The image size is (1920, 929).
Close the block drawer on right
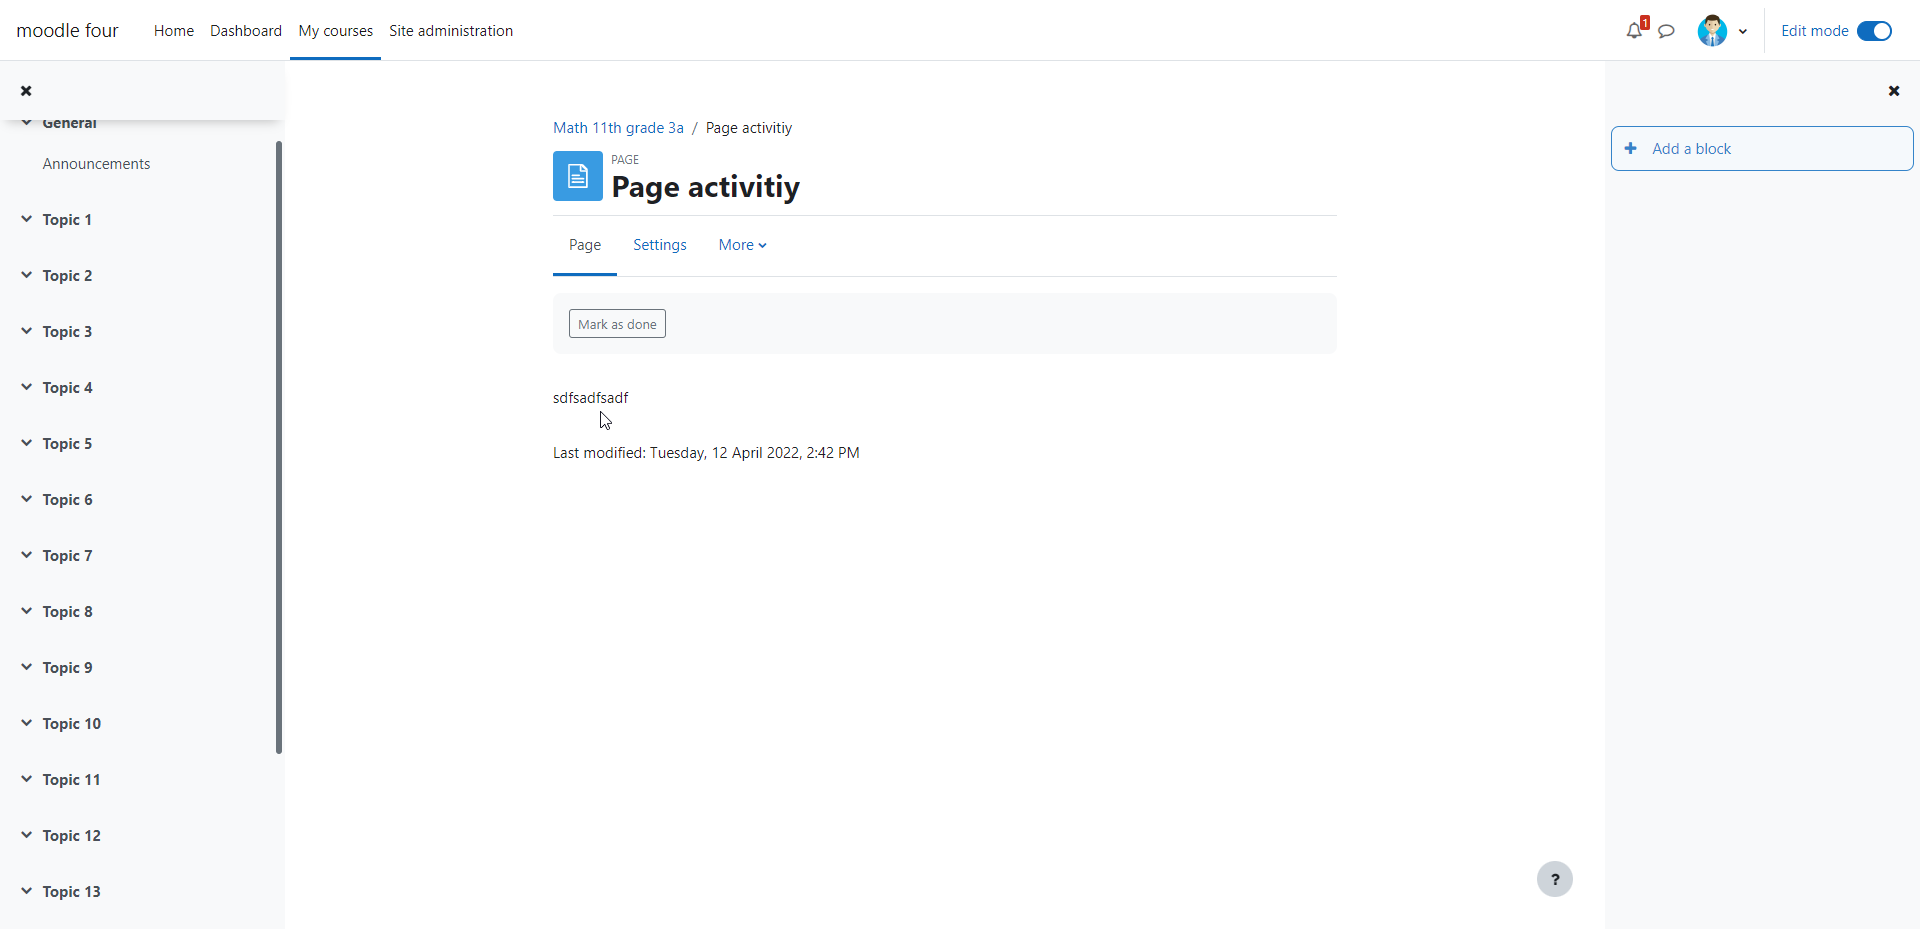[x=1893, y=91]
